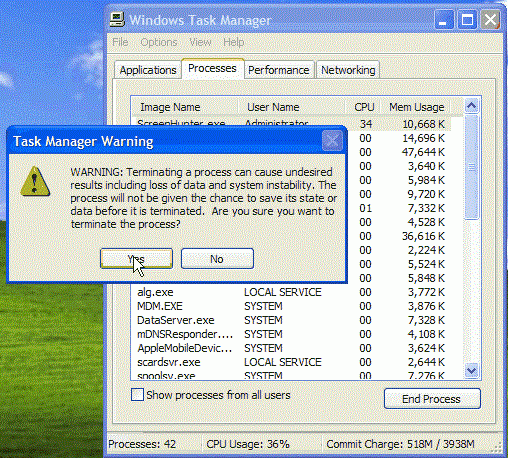Click the CPU value 34
Screen dimensions: 508x458
[x=366, y=124]
